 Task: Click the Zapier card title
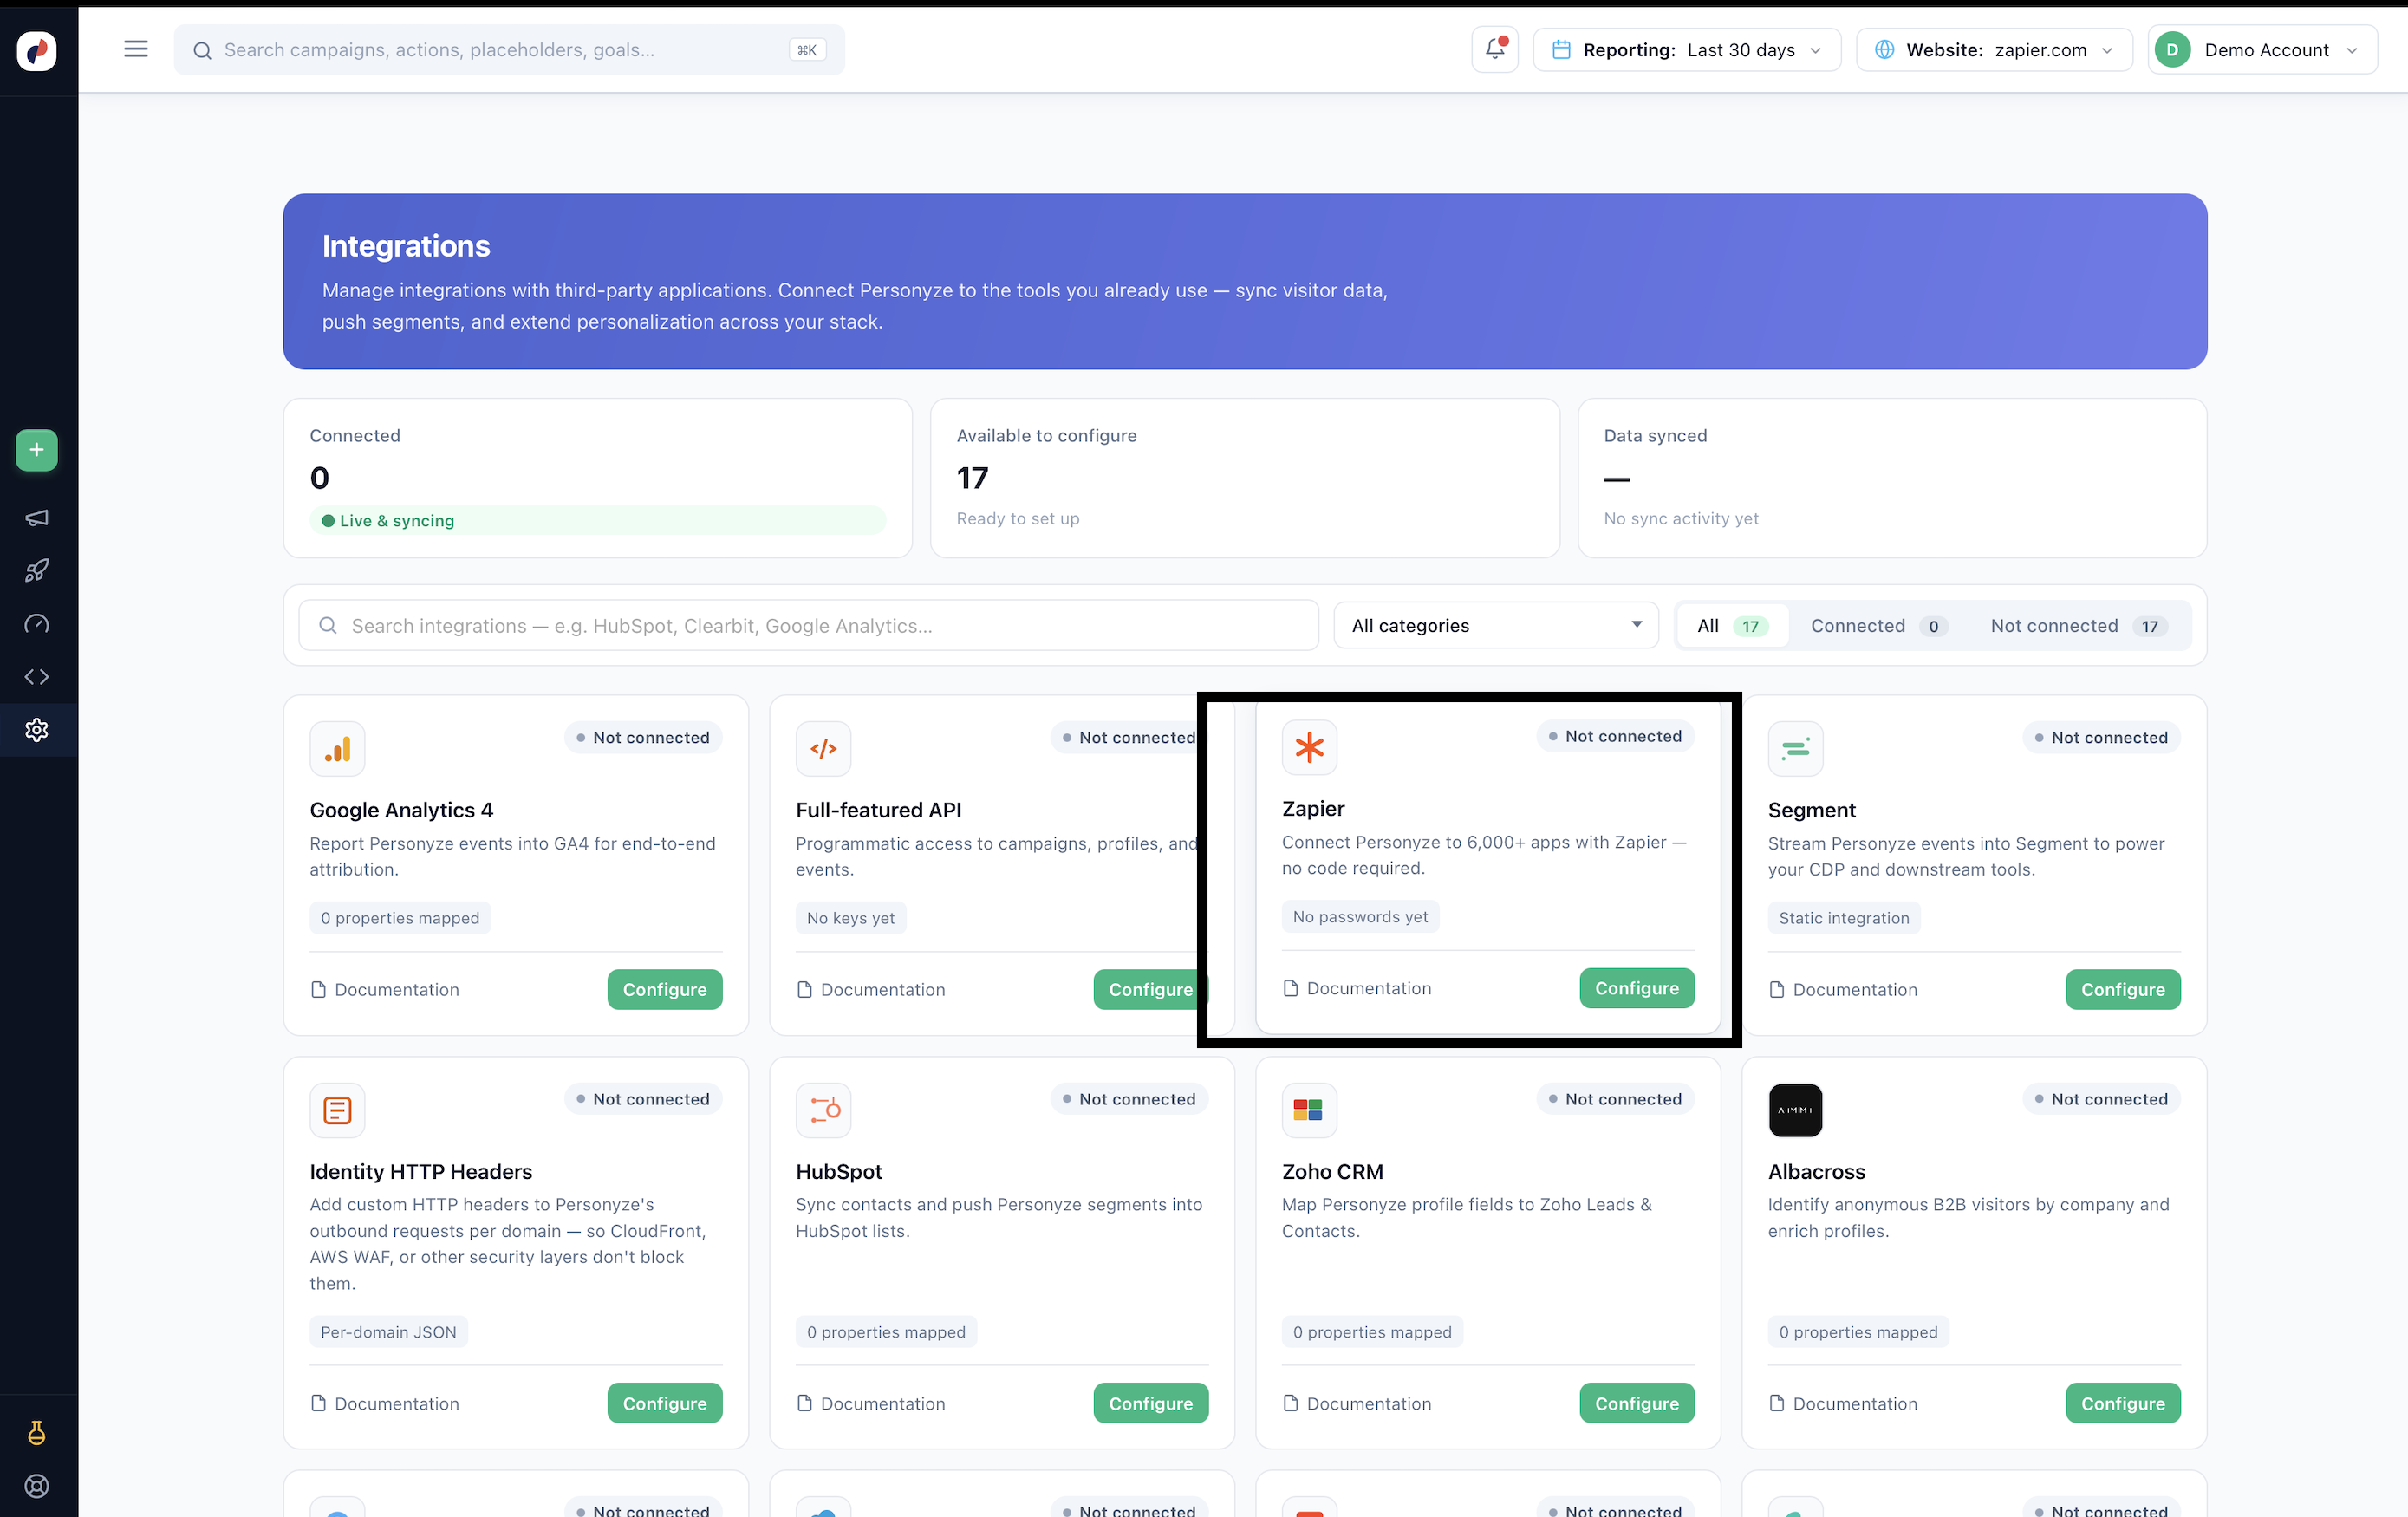pos(1313,808)
